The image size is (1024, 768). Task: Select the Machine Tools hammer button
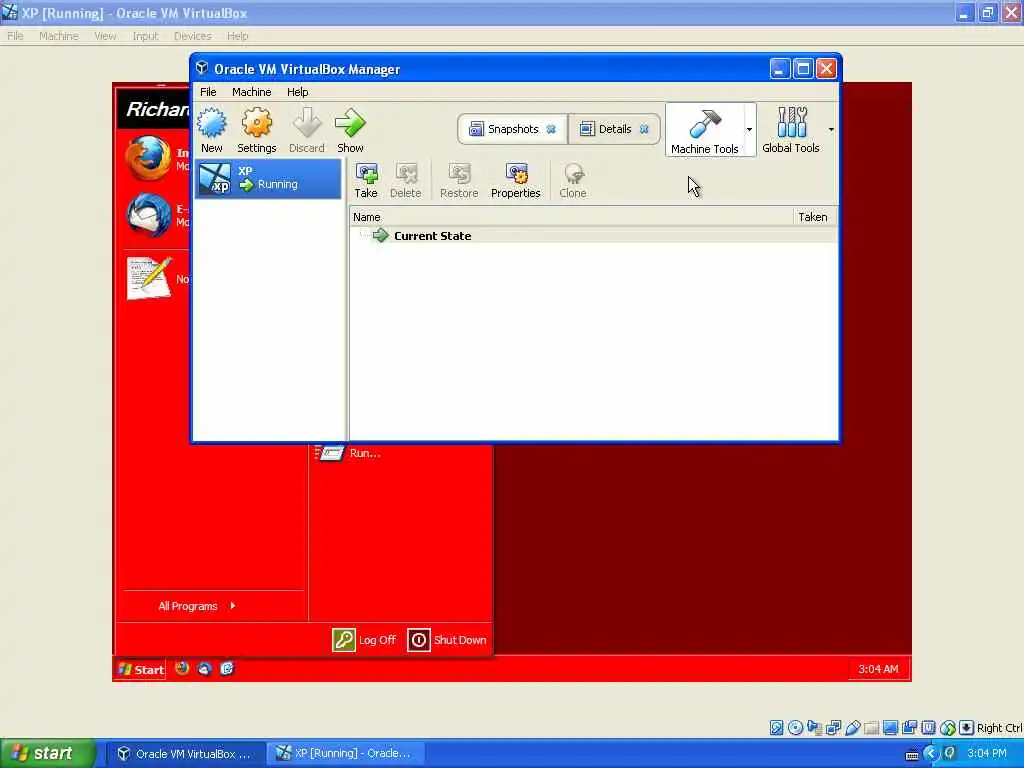click(704, 130)
